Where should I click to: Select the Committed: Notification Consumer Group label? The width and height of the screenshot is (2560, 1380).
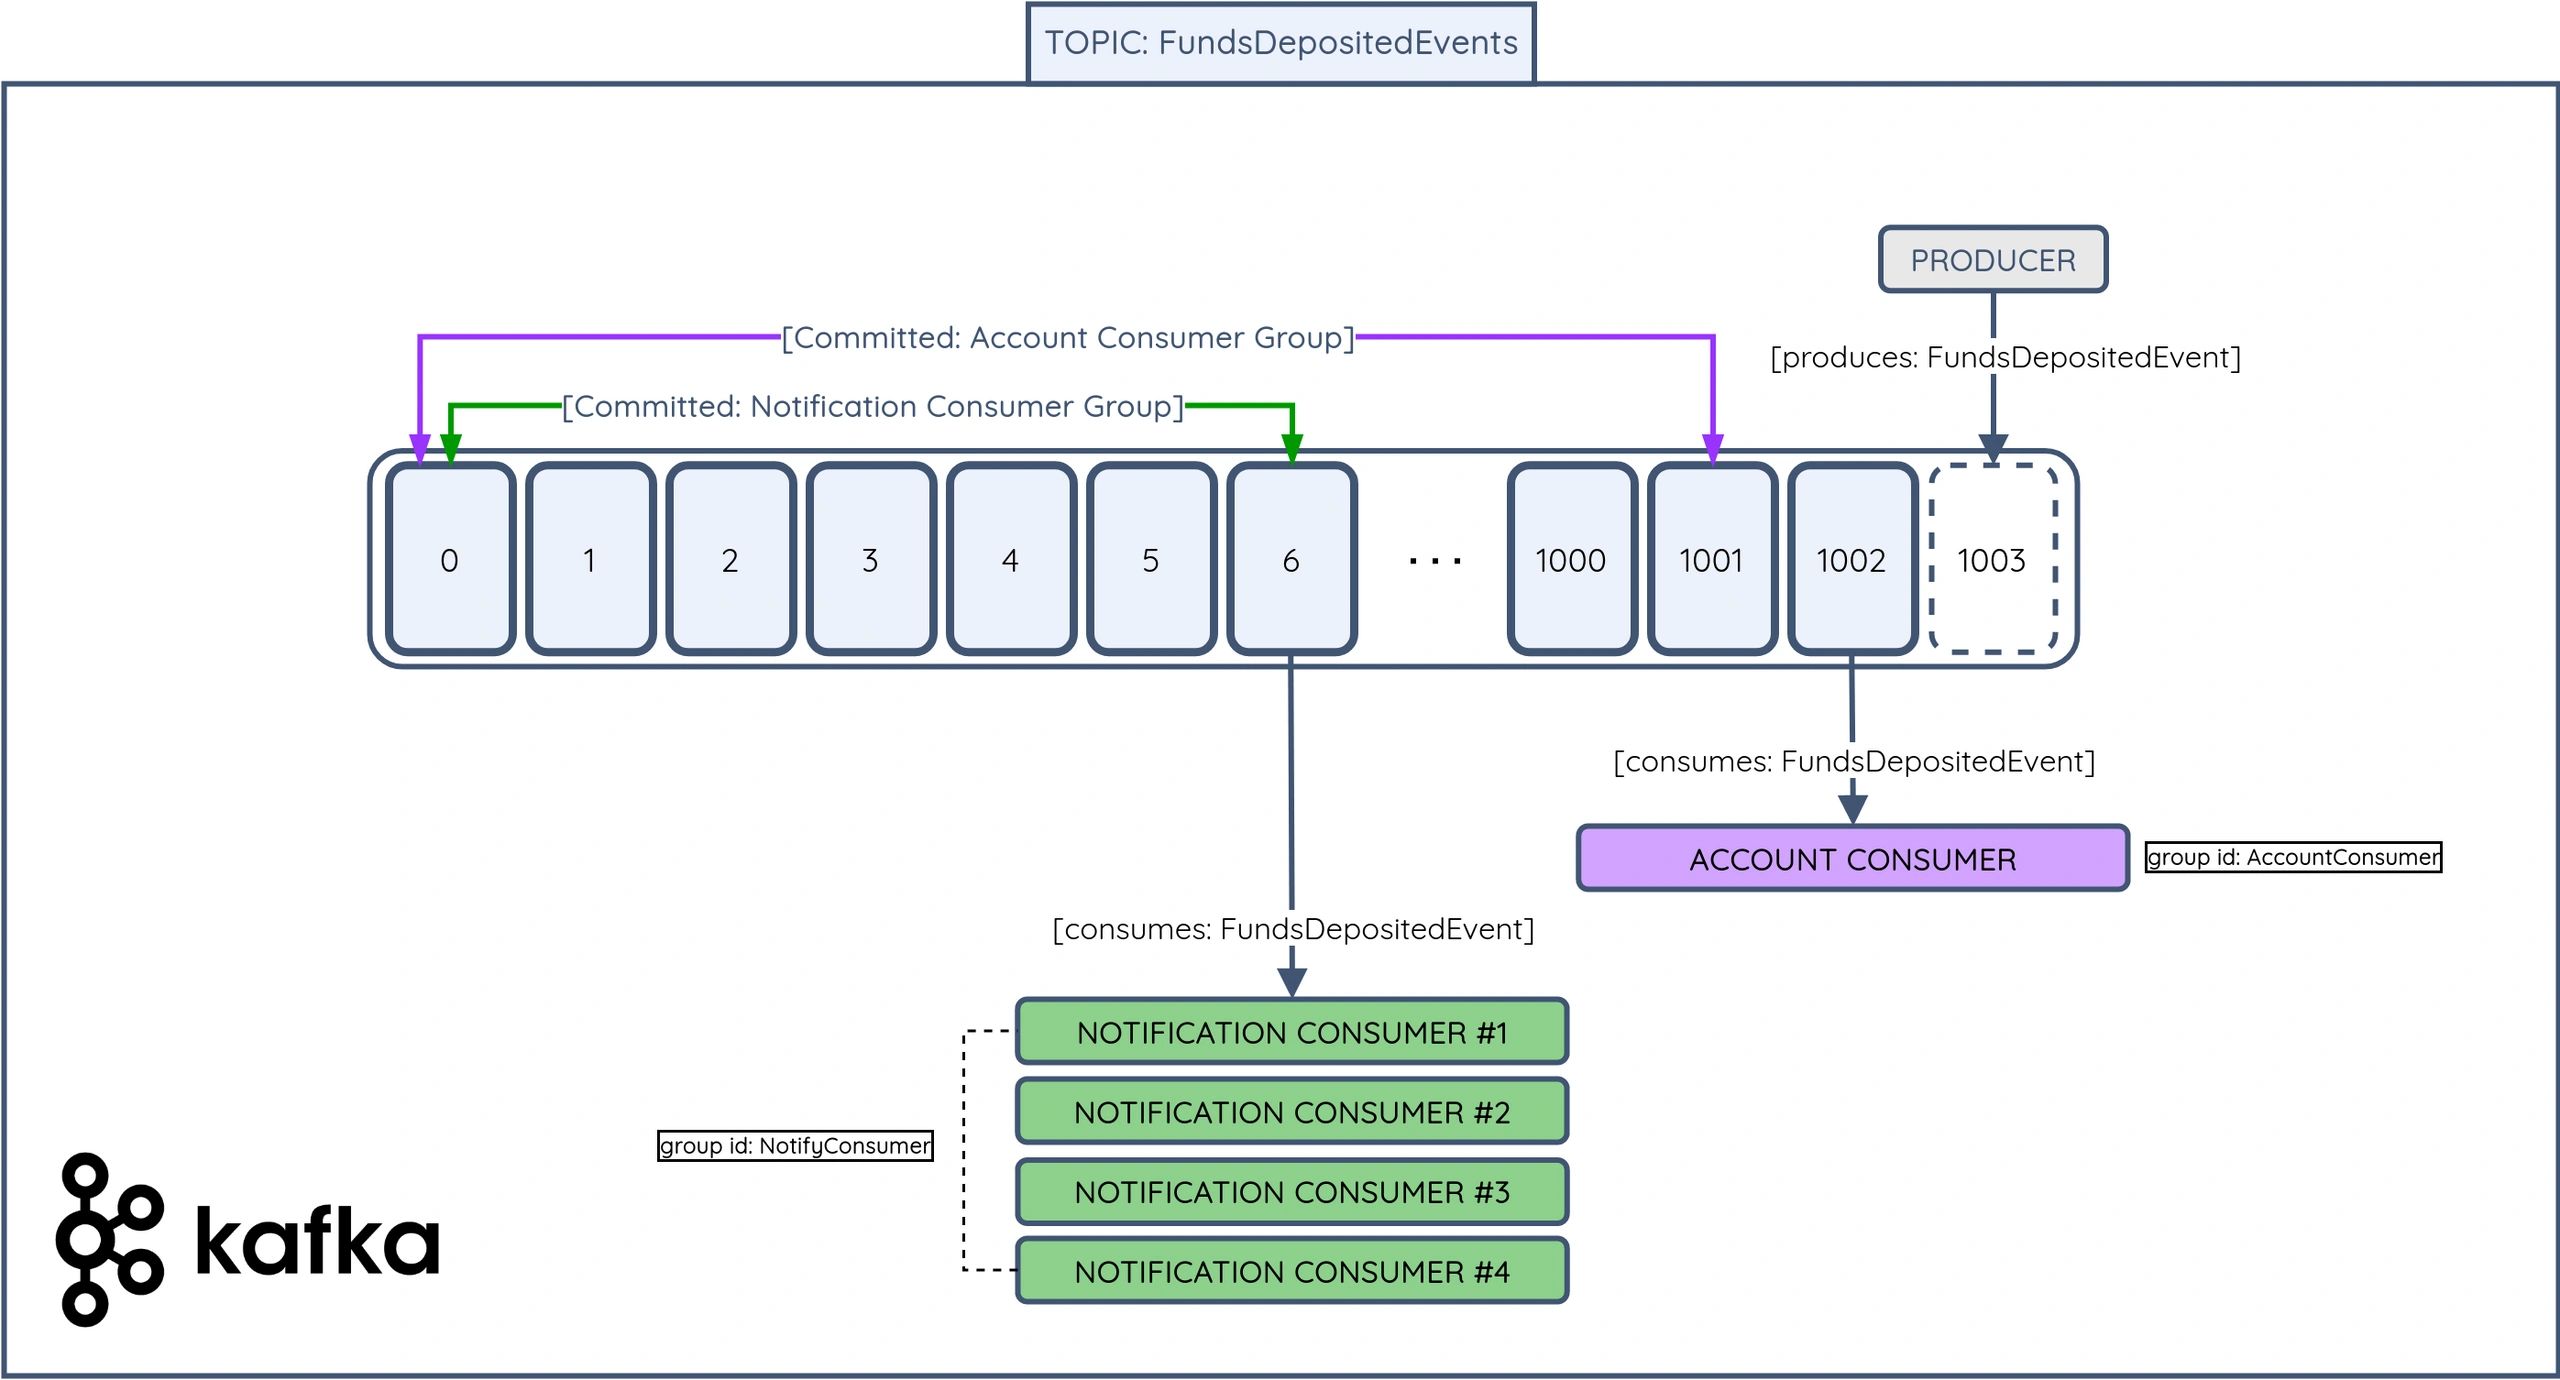872,407
